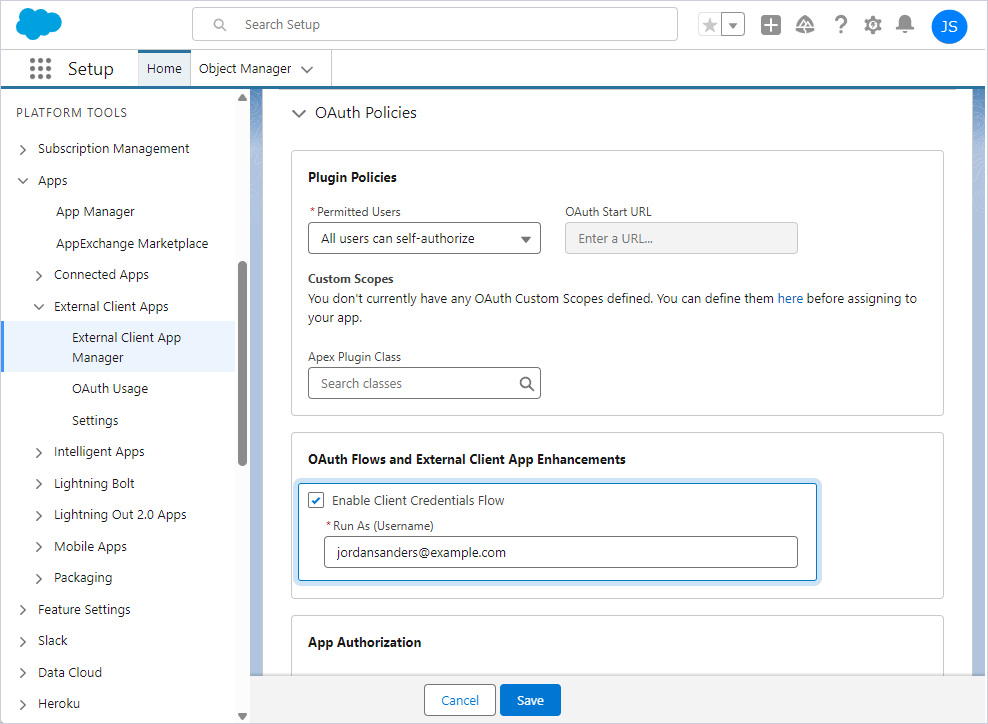988x724 pixels.
Task: Click the Plugin Policies heading
Action: pyautogui.click(x=352, y=178)
